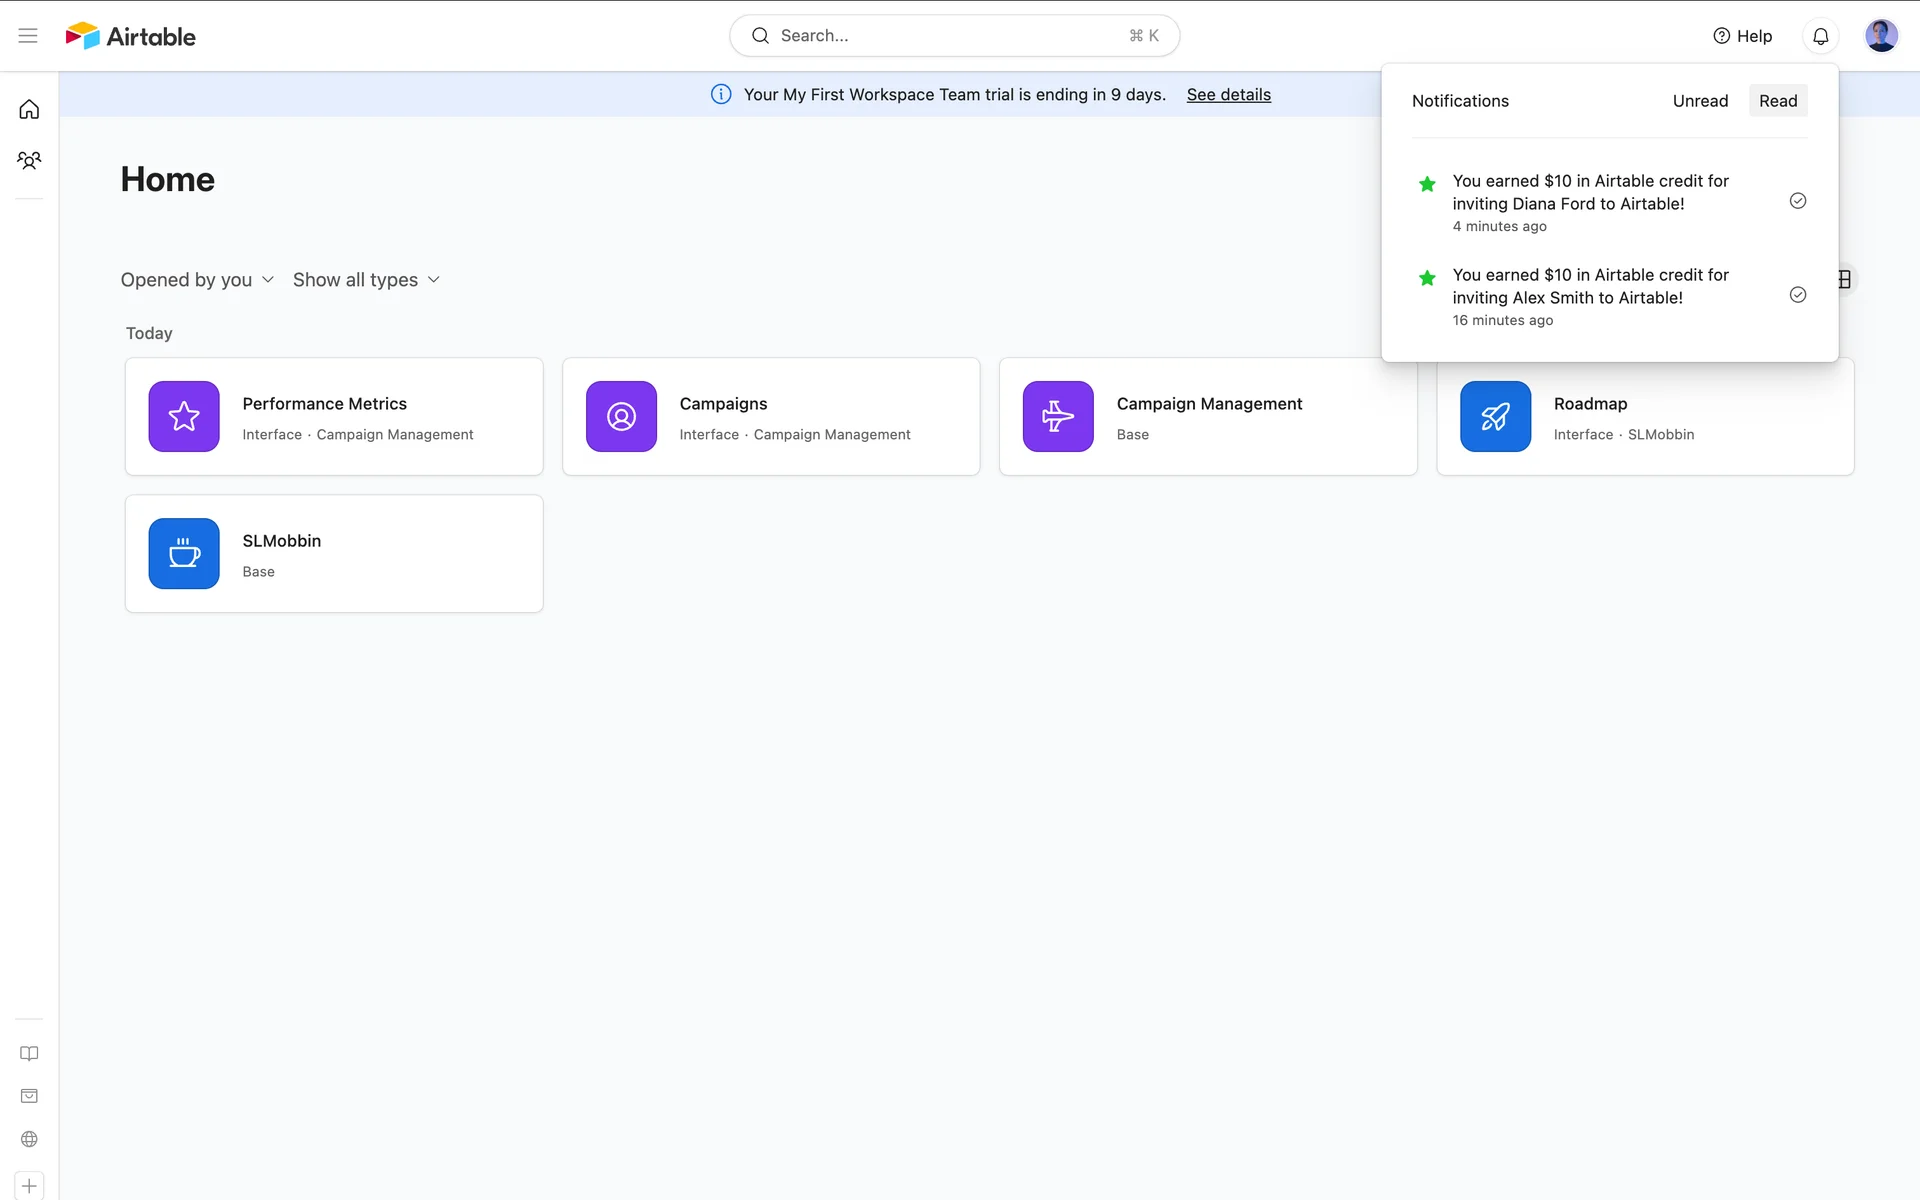Open the user profile avatar
The height and width of the screenshot is (1200, 1920).
point(1881,36)
